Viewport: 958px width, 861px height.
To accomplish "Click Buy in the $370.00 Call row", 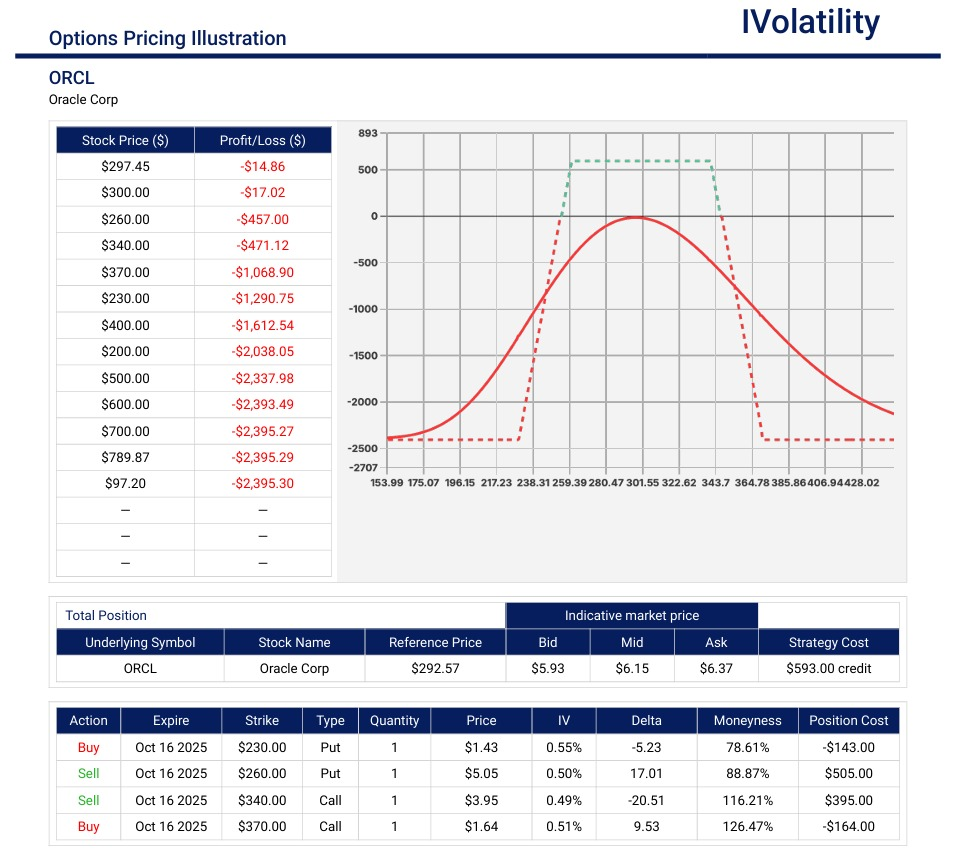I will pos(89,827).
